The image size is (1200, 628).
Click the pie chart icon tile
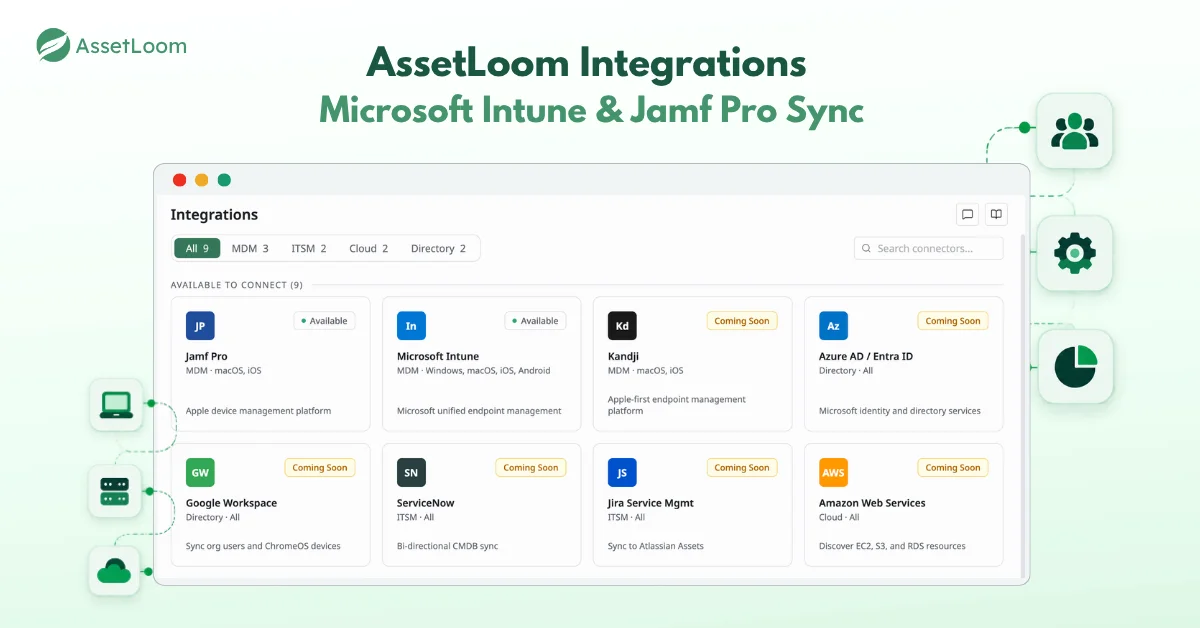(1074, 367)
